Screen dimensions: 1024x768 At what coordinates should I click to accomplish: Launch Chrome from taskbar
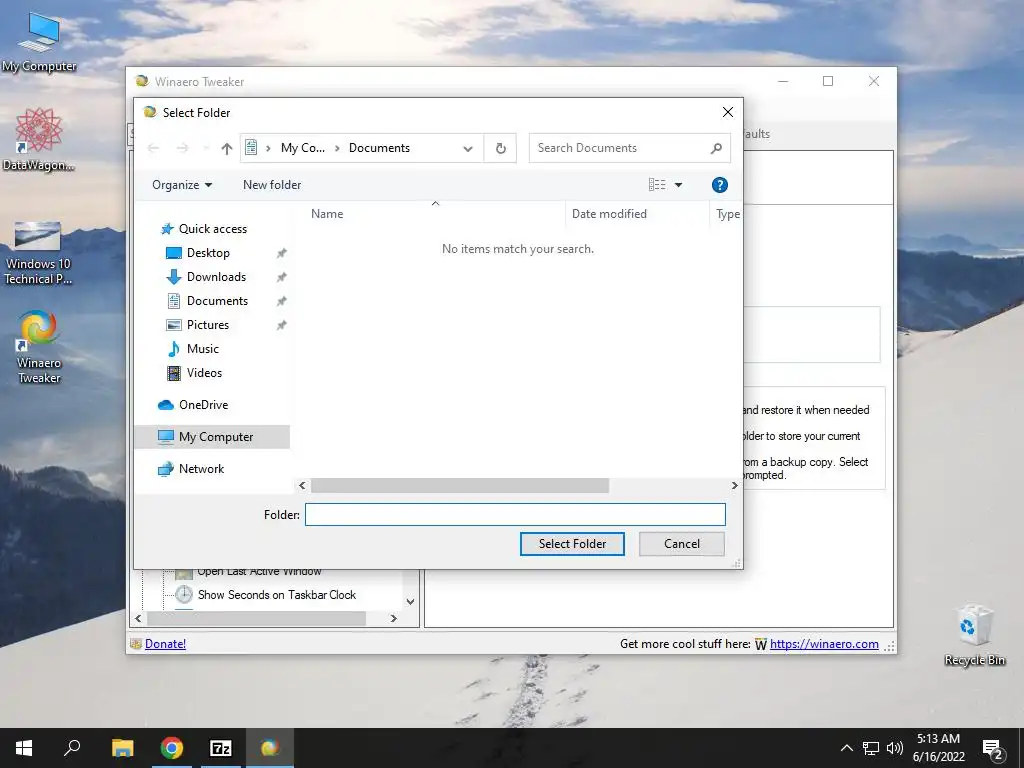coord(172,748)
